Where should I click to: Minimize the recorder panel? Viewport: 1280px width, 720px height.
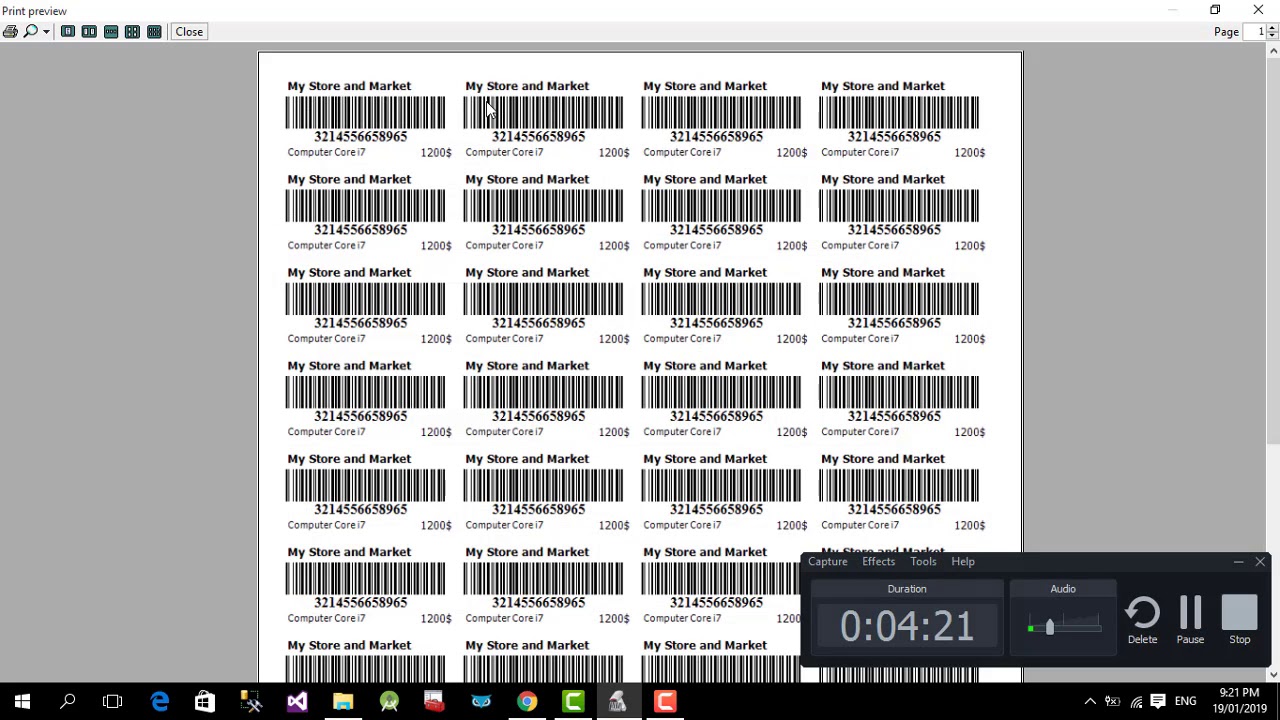[1238, 562]
